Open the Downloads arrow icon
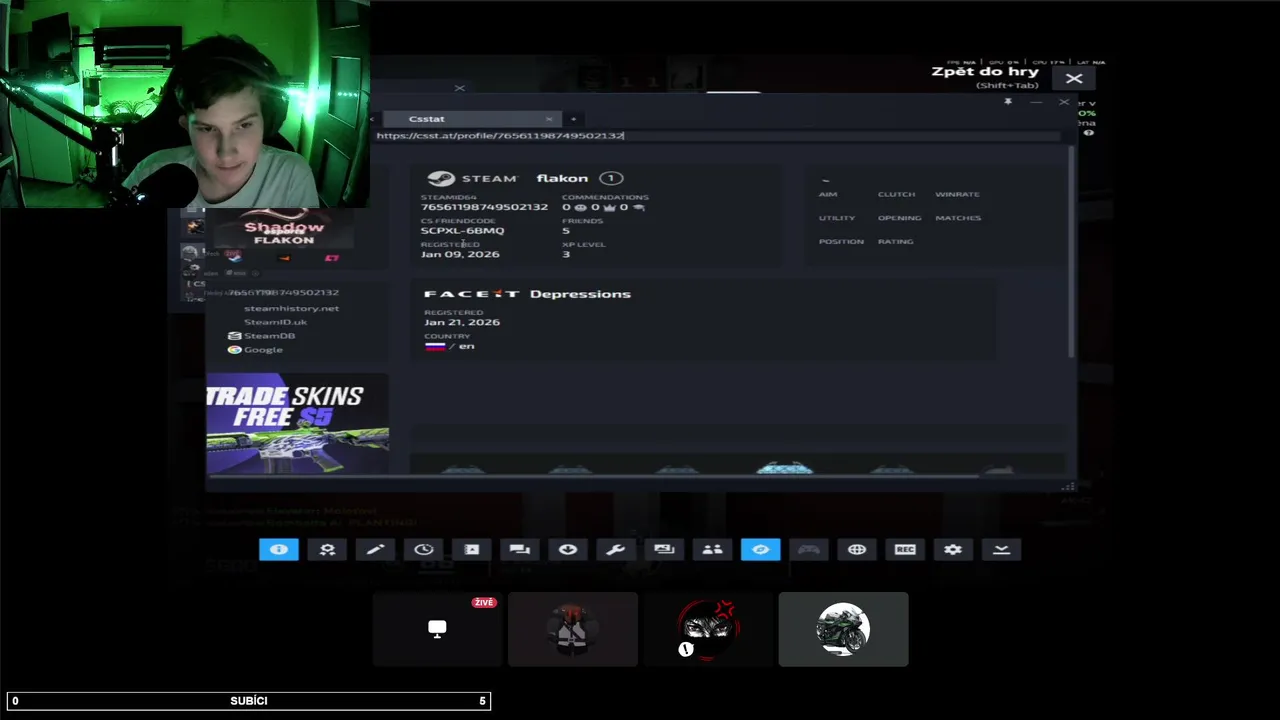 pos(568,549)
